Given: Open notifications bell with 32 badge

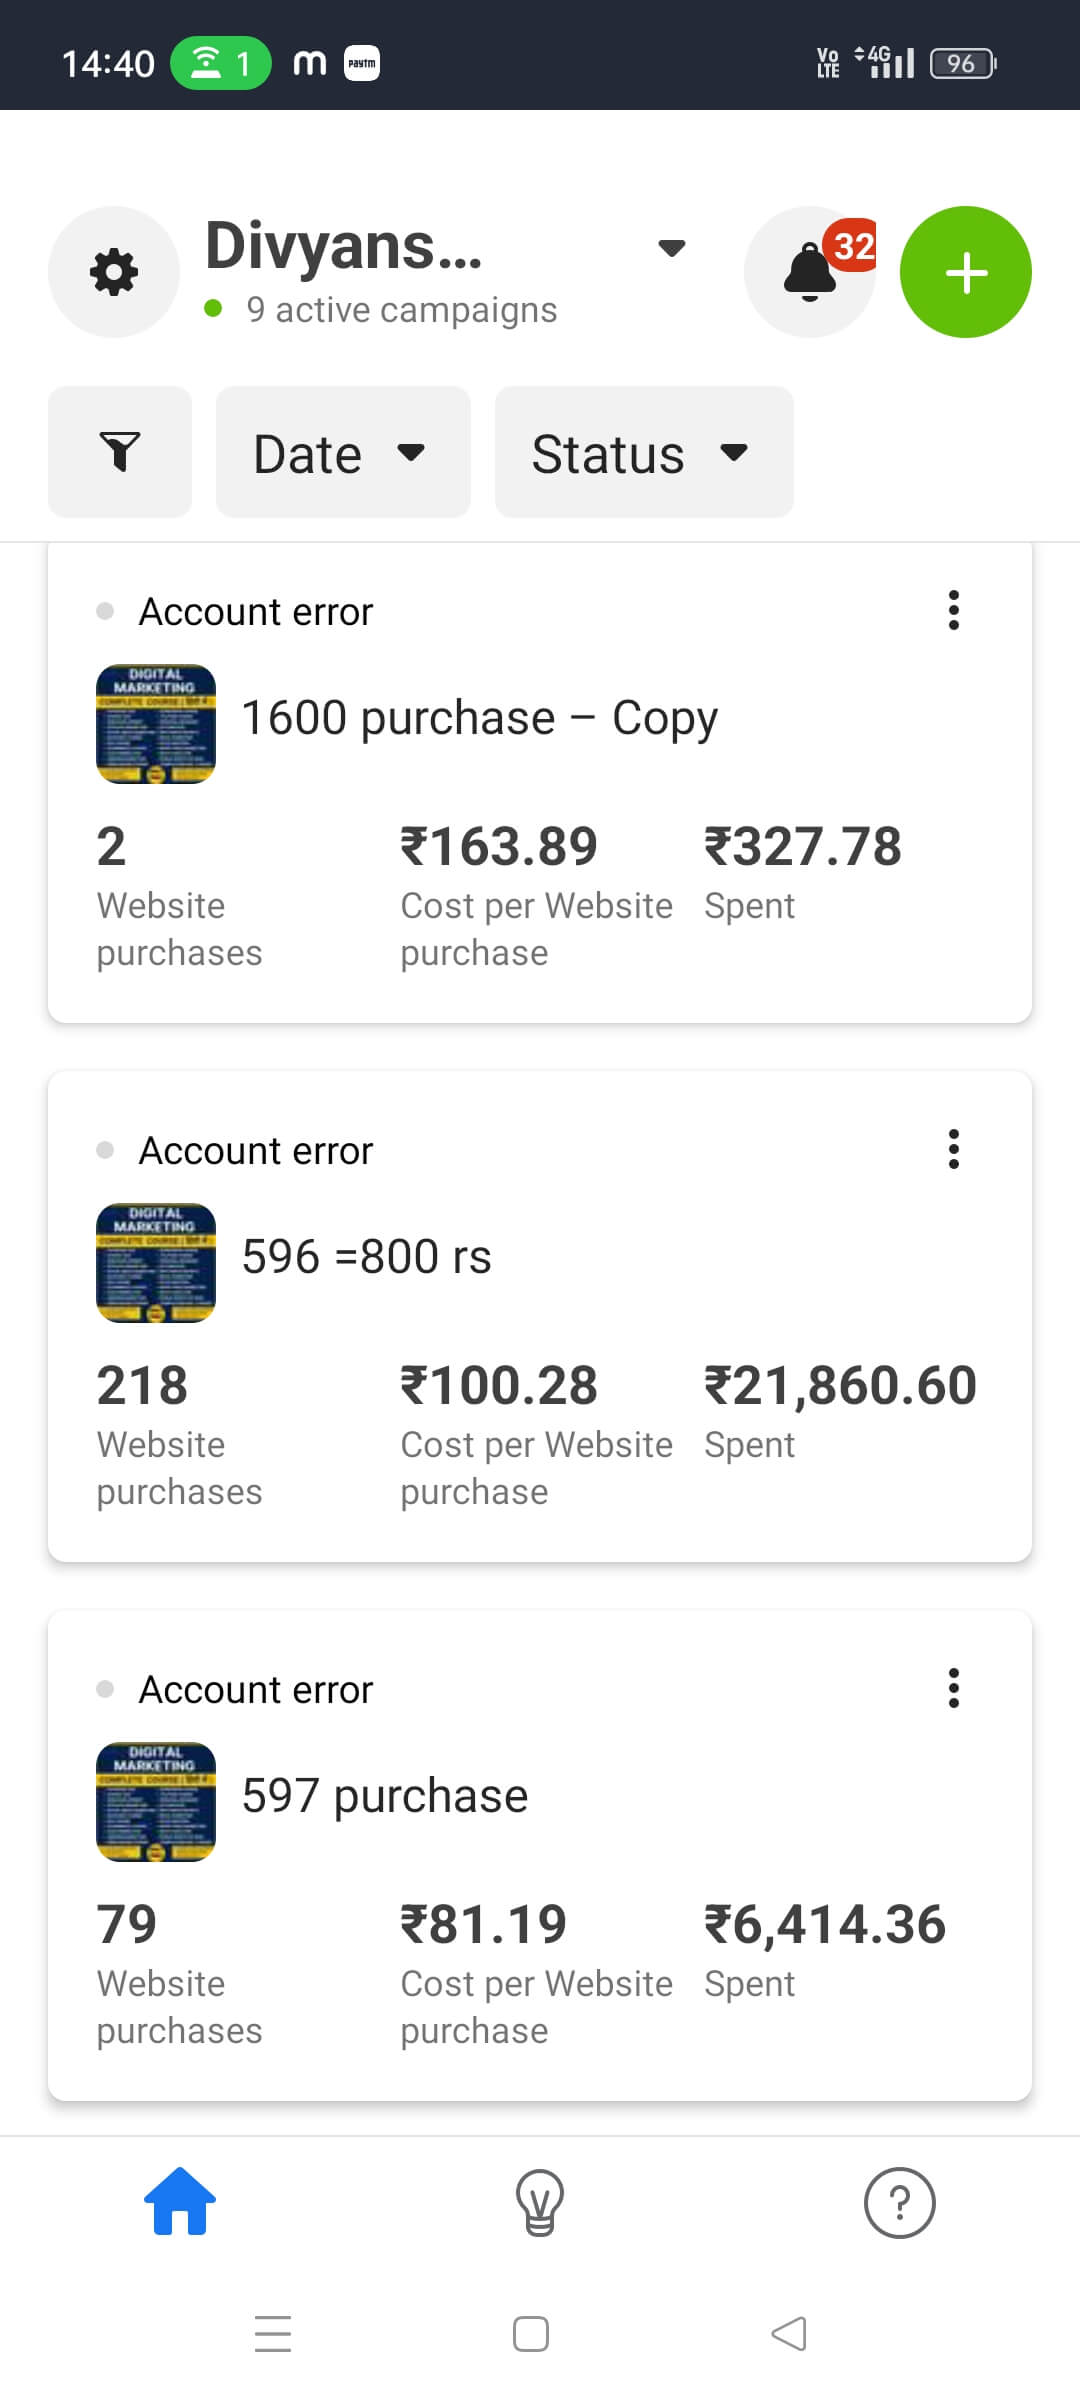Looking at the screenshot, I should (x=810, y=272).
